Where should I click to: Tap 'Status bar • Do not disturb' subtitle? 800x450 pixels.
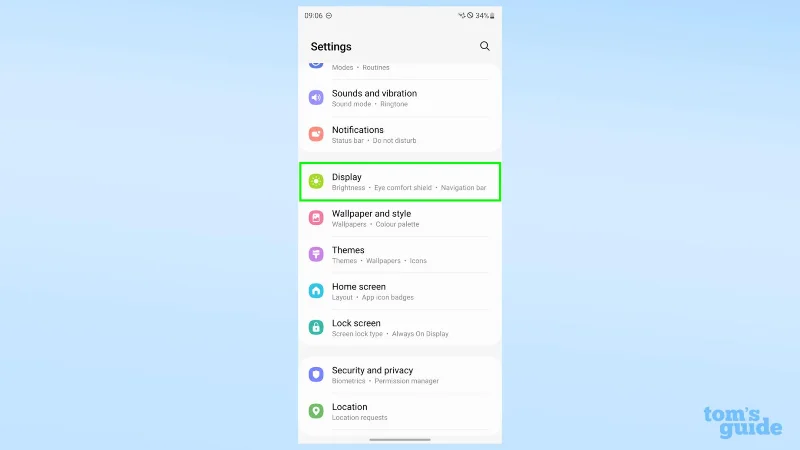pos(374,141)
